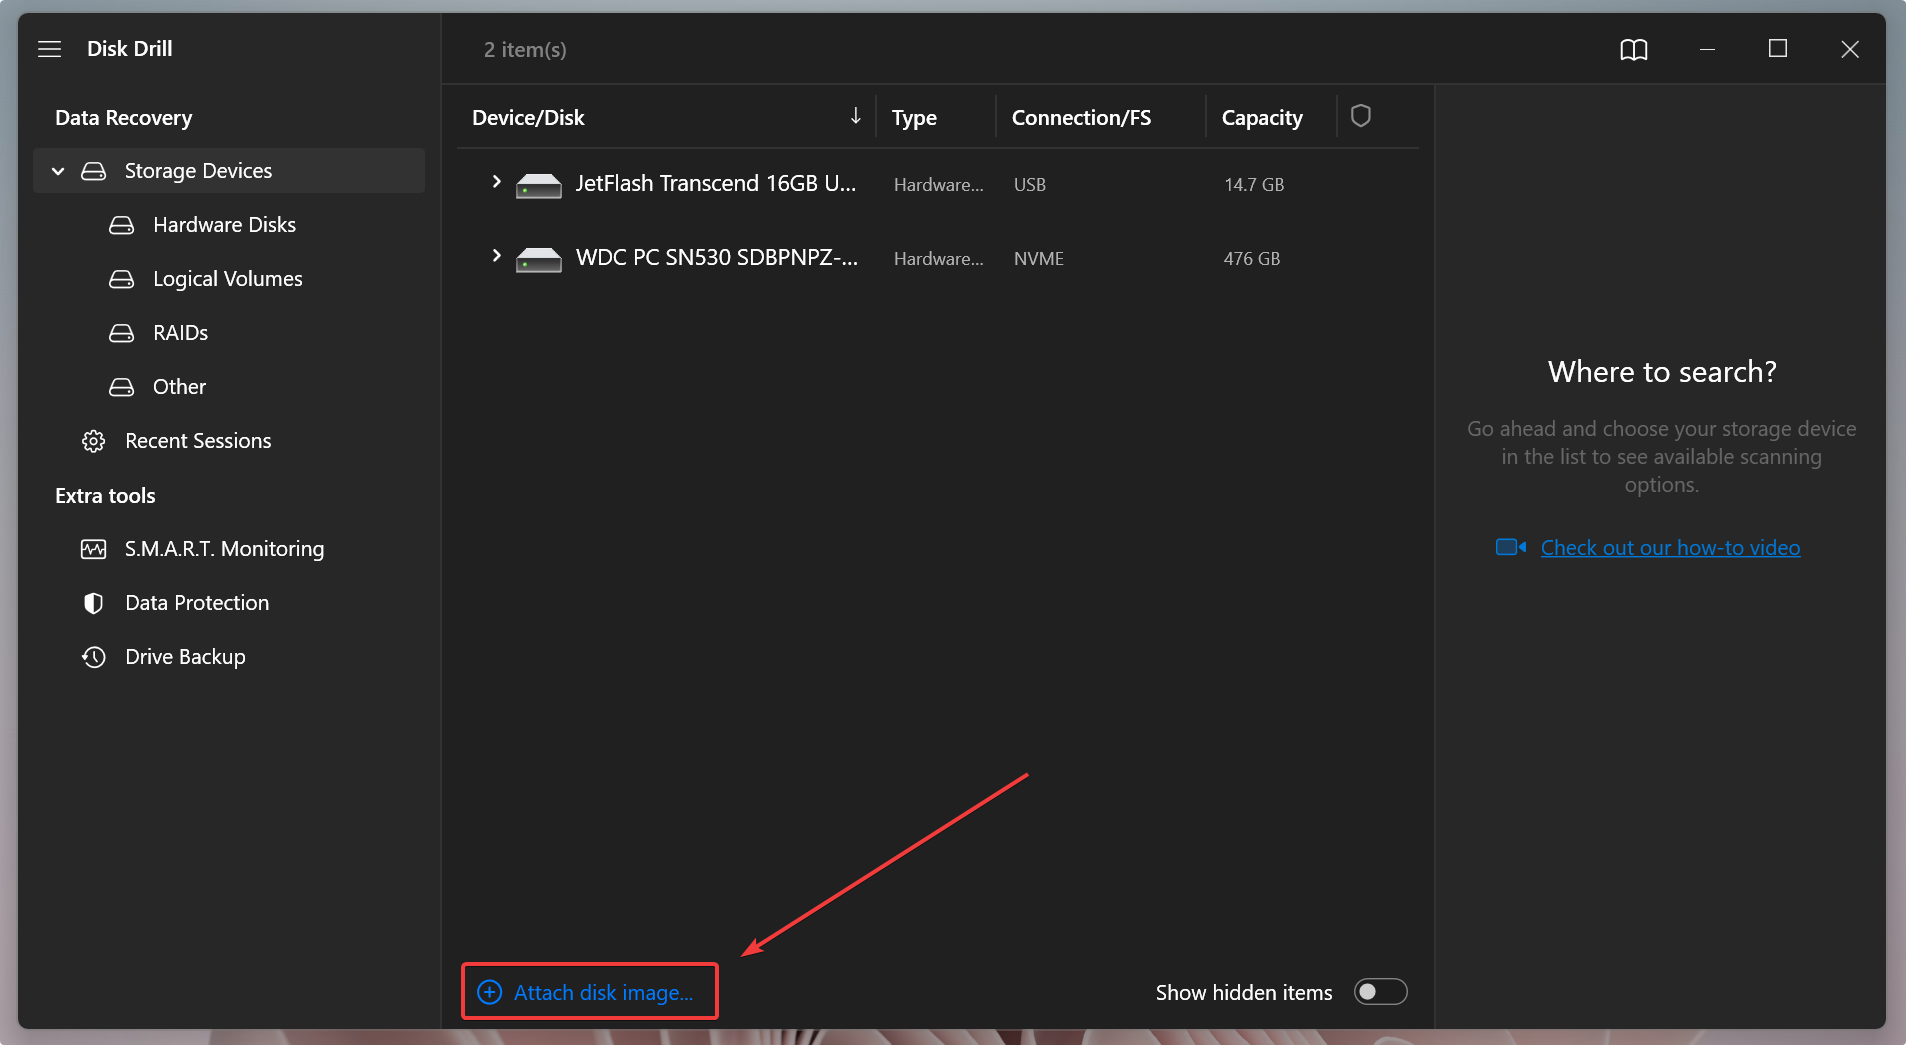The height and width of the screenshot is (1045, 1906).
Task: Close the Disk Drill window
Action: coord(1849,49)
